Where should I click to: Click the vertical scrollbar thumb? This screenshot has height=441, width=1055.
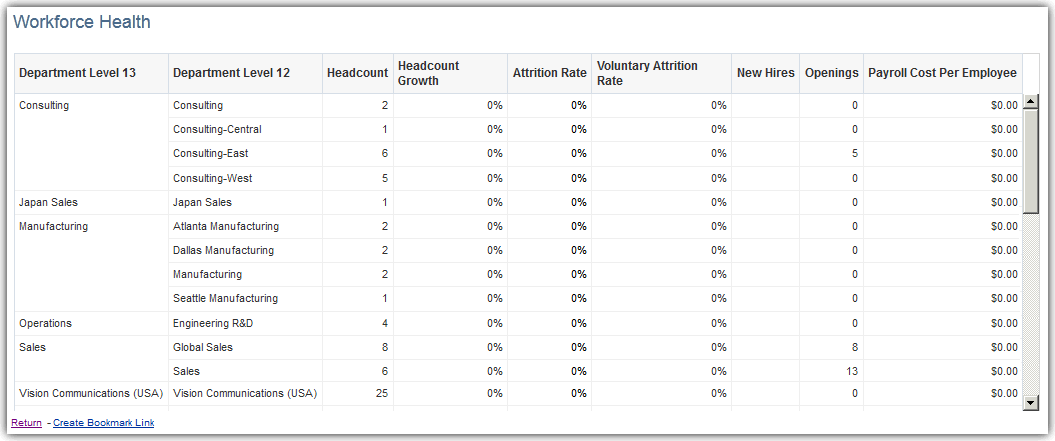(x=1031, y=160)
